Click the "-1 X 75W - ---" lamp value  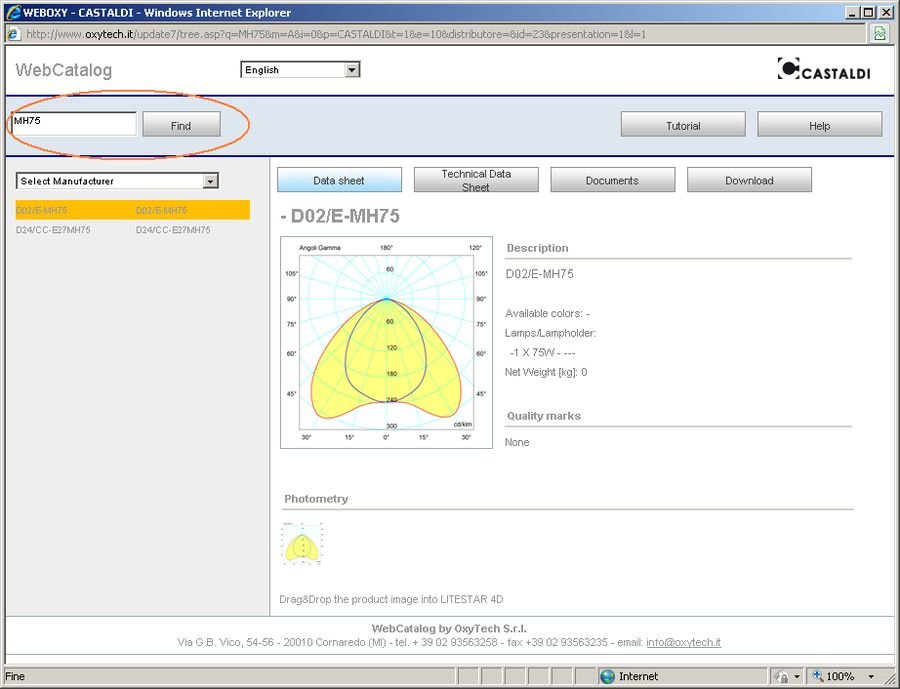[x=542, y=353]
